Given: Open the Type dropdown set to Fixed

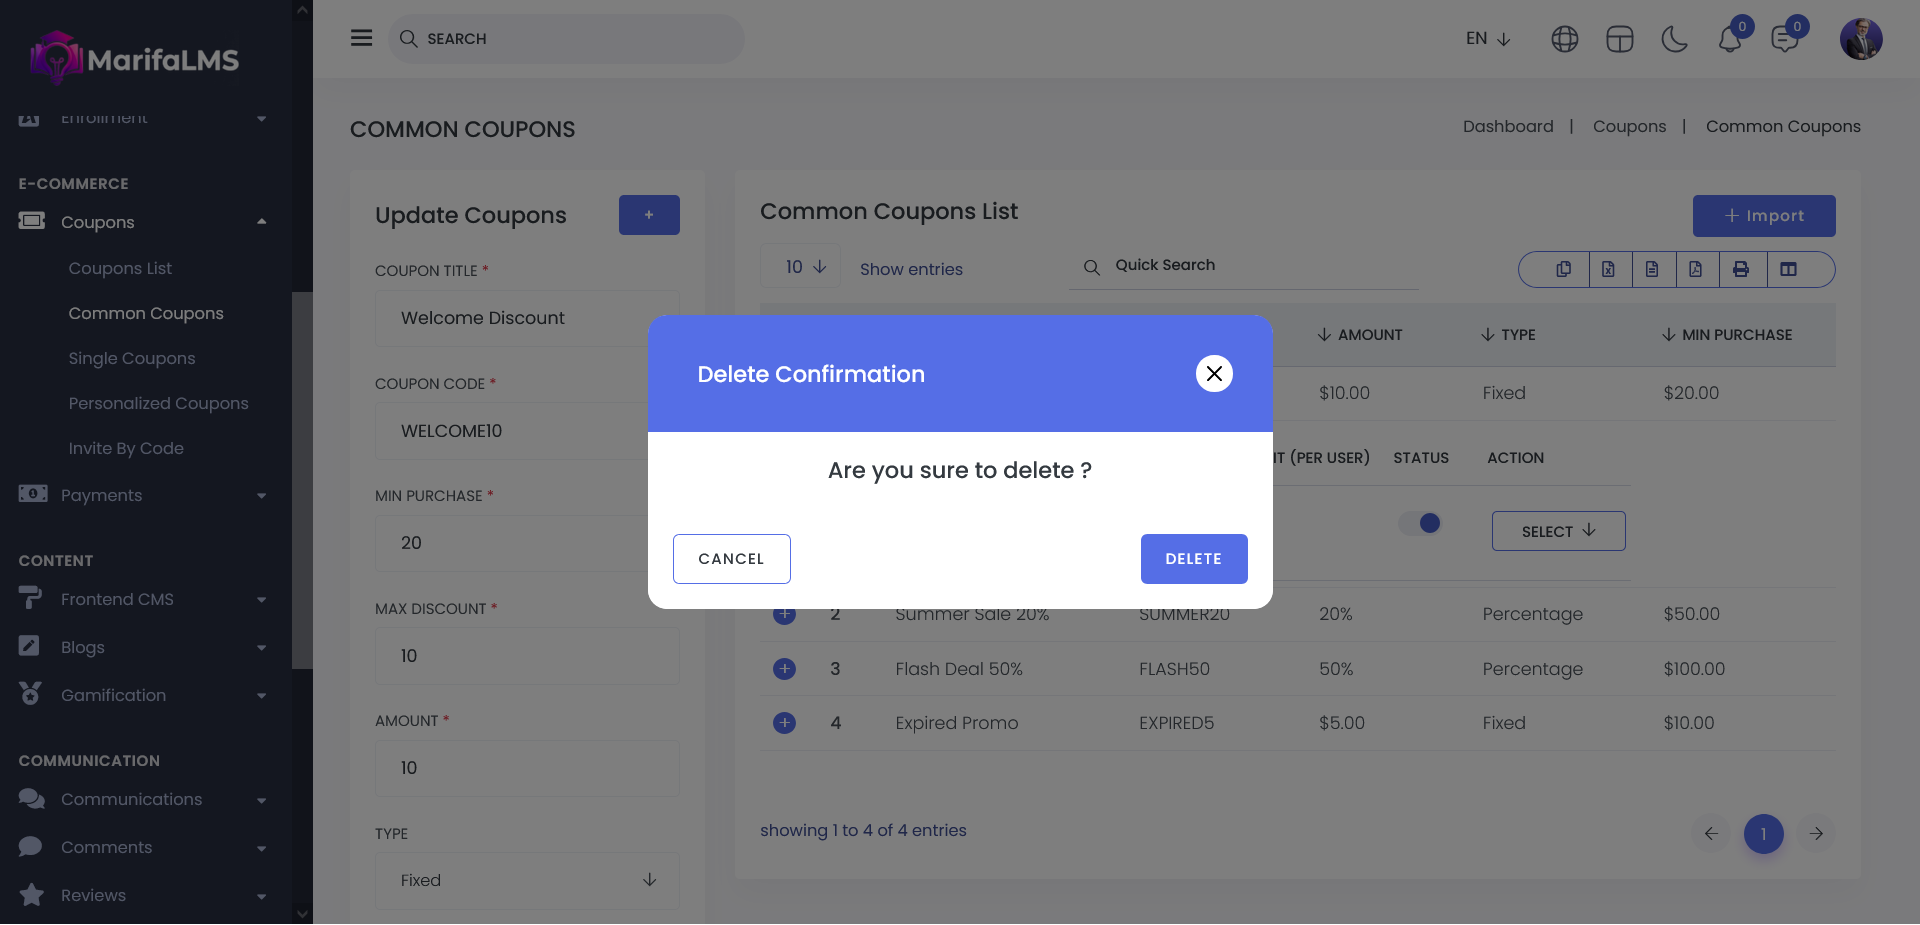Looking at the screenshot, I should pos(527,880).
